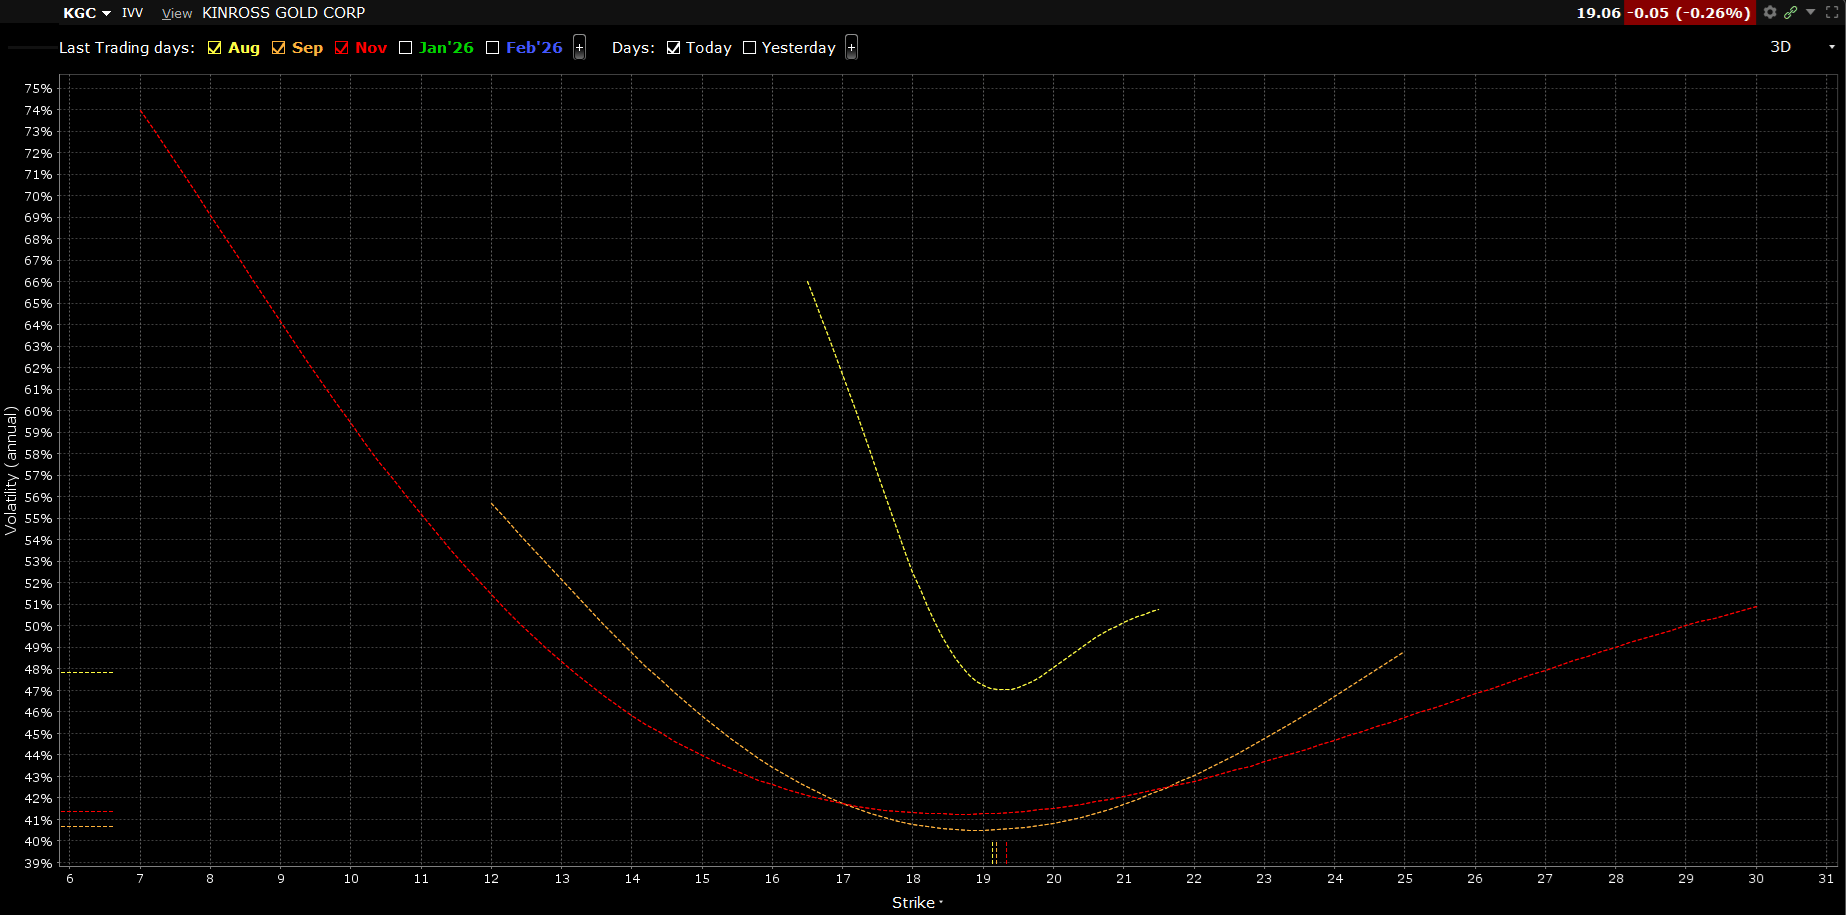Image resolution: width=1846 pixels, height=915 pixels.
Task: Click the Days label
Action: click(633, 48)
